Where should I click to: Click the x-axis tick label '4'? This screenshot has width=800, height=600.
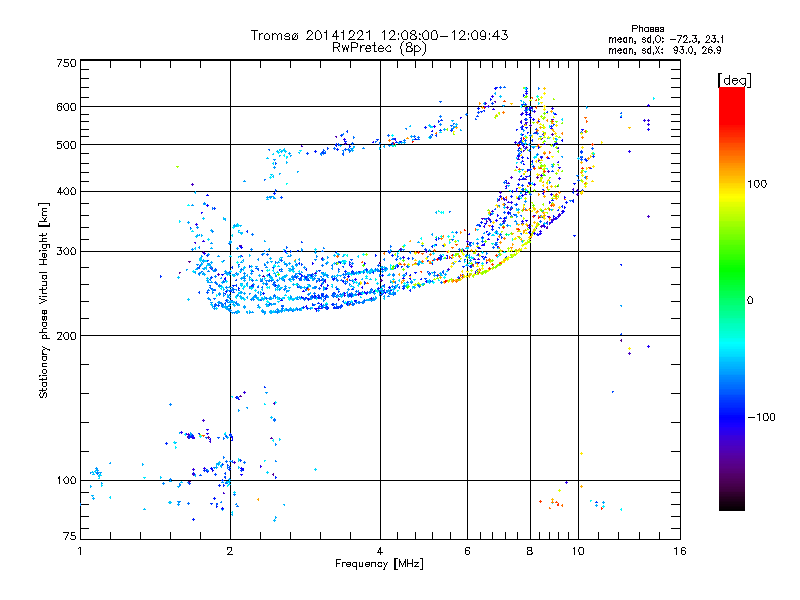380,551
